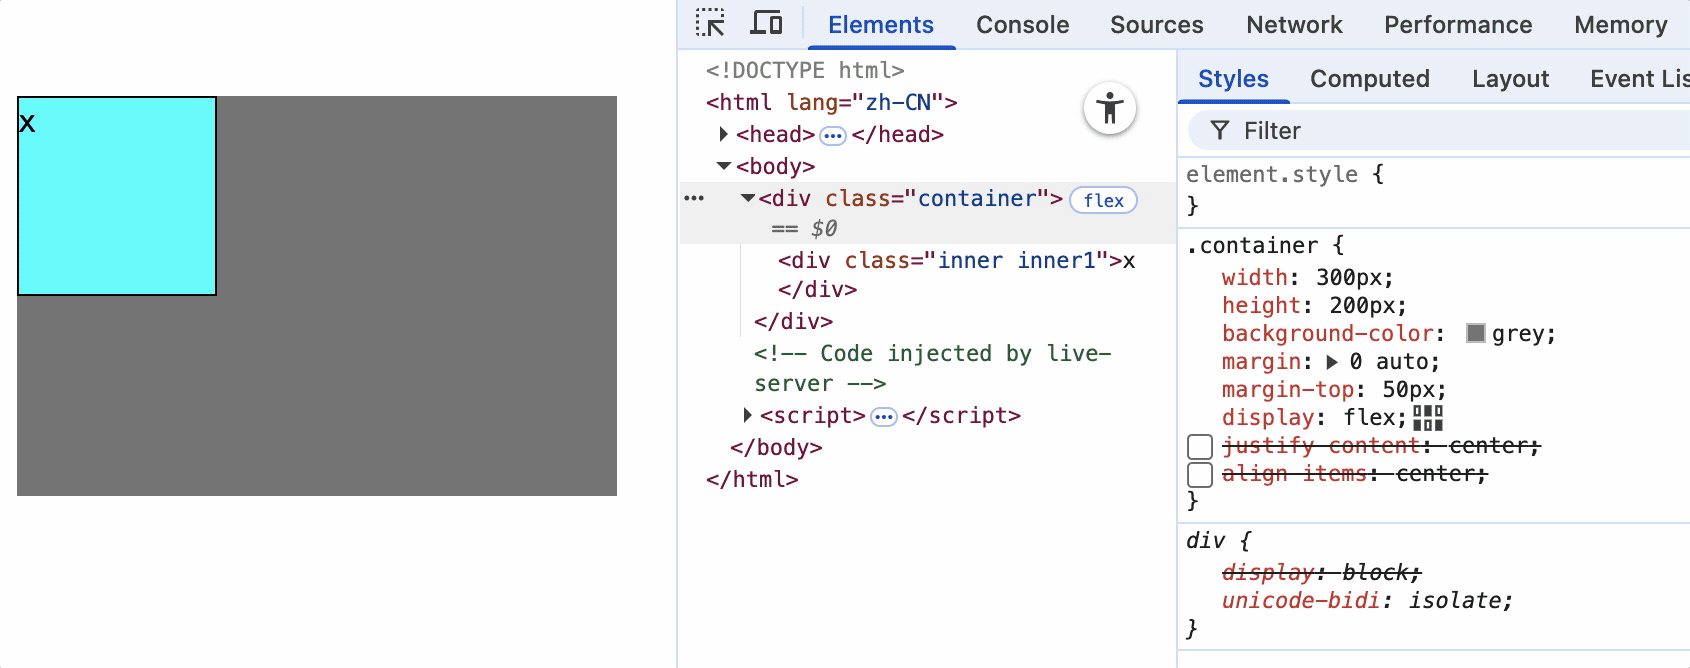Collapse the body element node

(724, 166)
